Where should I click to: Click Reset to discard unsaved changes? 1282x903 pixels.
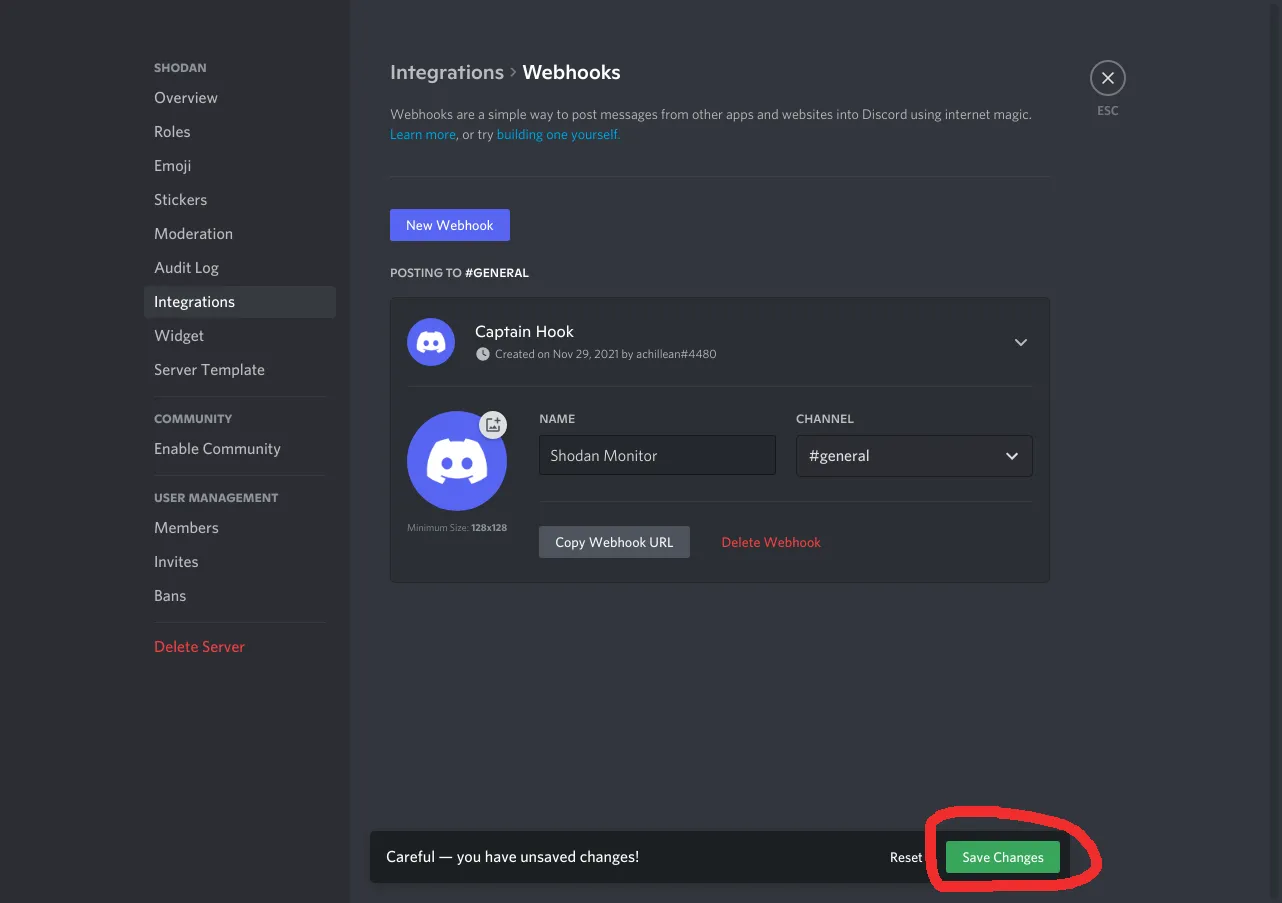(903, 857)
